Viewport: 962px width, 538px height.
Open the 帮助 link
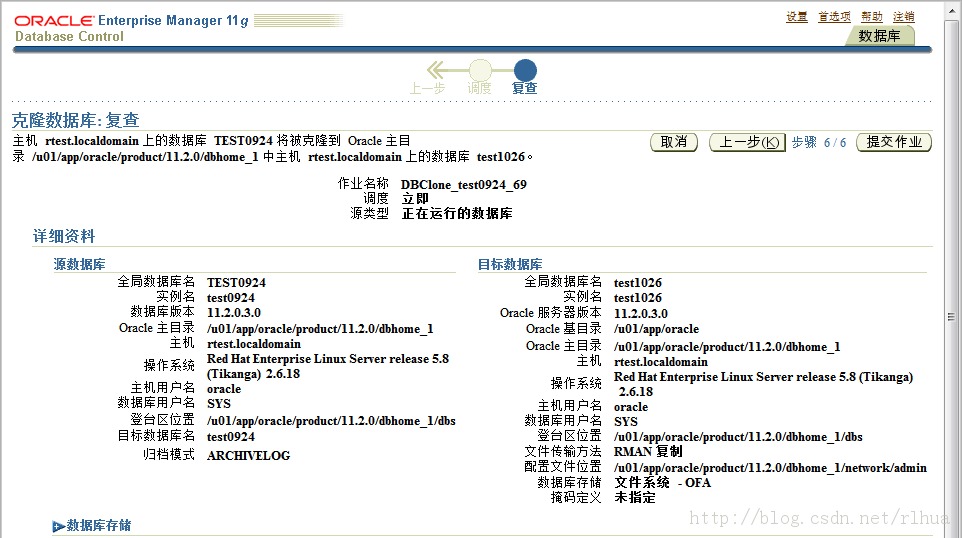tap(872, 17)
